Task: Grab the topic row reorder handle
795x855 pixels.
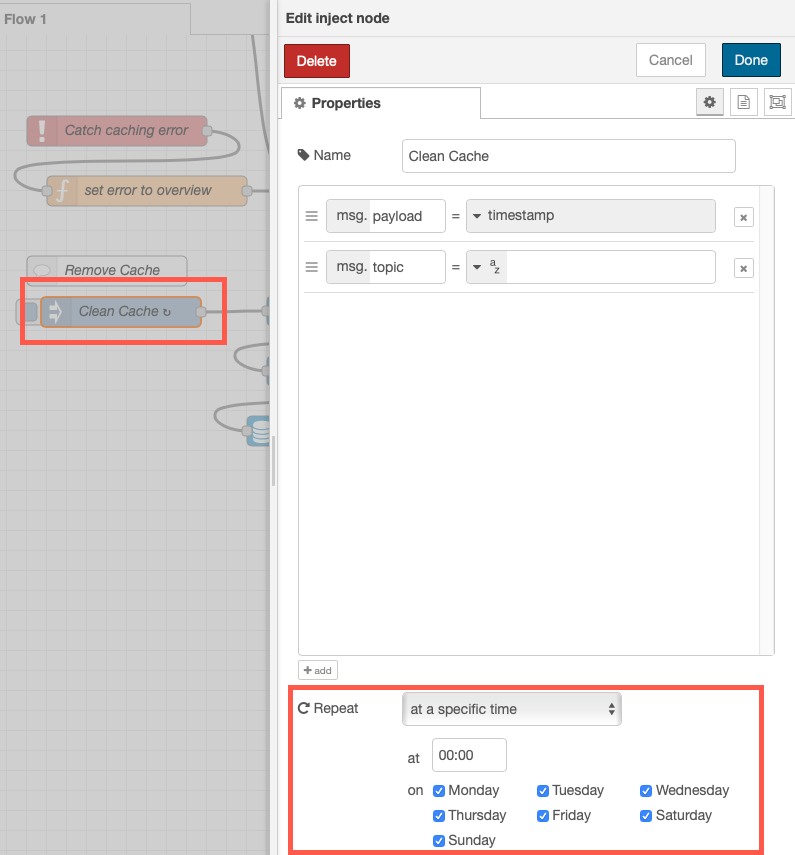Action: point(311,267)
